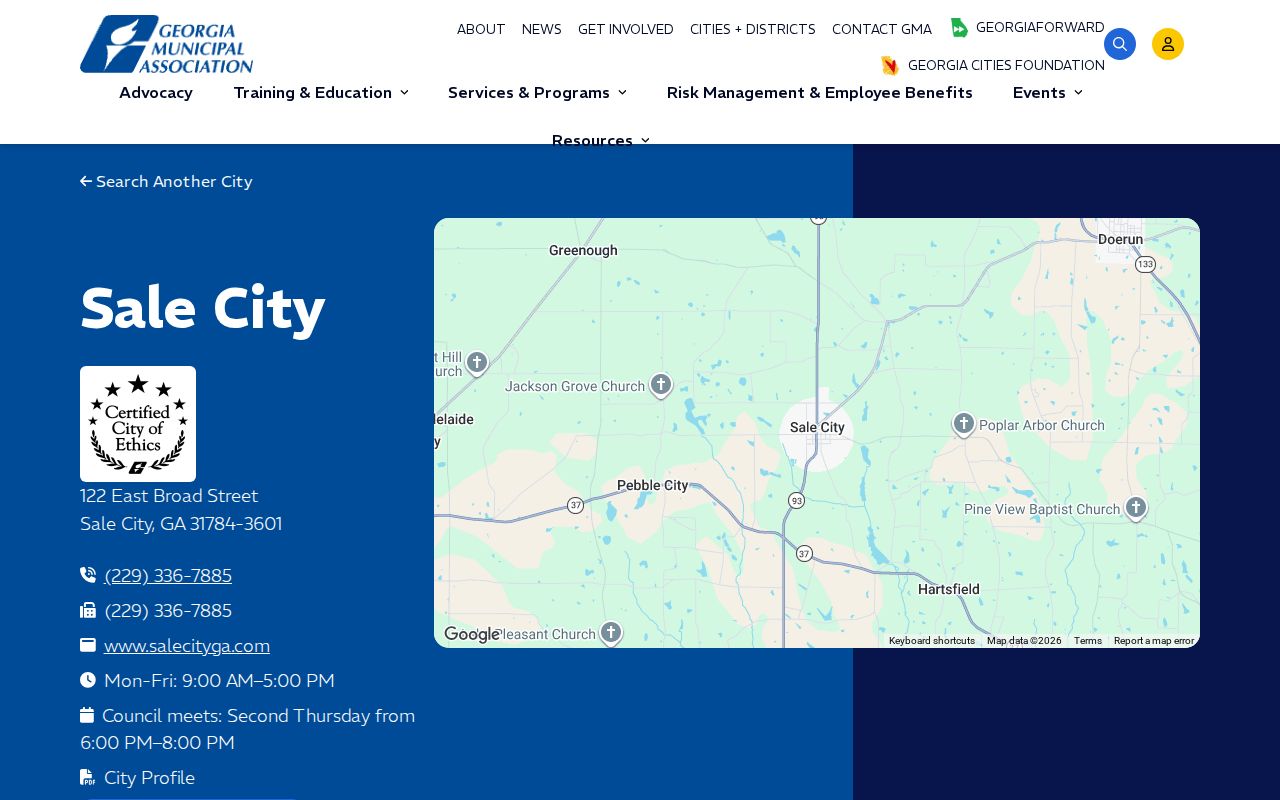Image resolution: width=1280 pixels, height=800 pixels.
Task: Select Jackson Grove Church map marker
Action: click(661, 385)
